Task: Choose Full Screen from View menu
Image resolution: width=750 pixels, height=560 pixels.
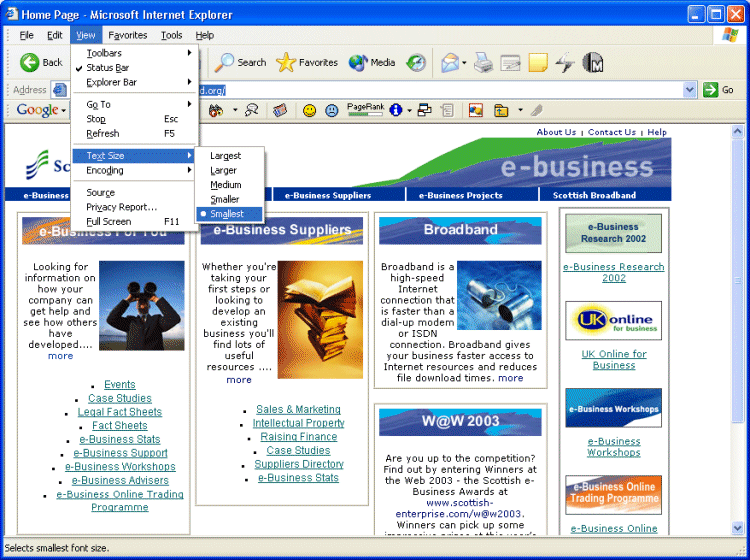Action: point(134,221)
